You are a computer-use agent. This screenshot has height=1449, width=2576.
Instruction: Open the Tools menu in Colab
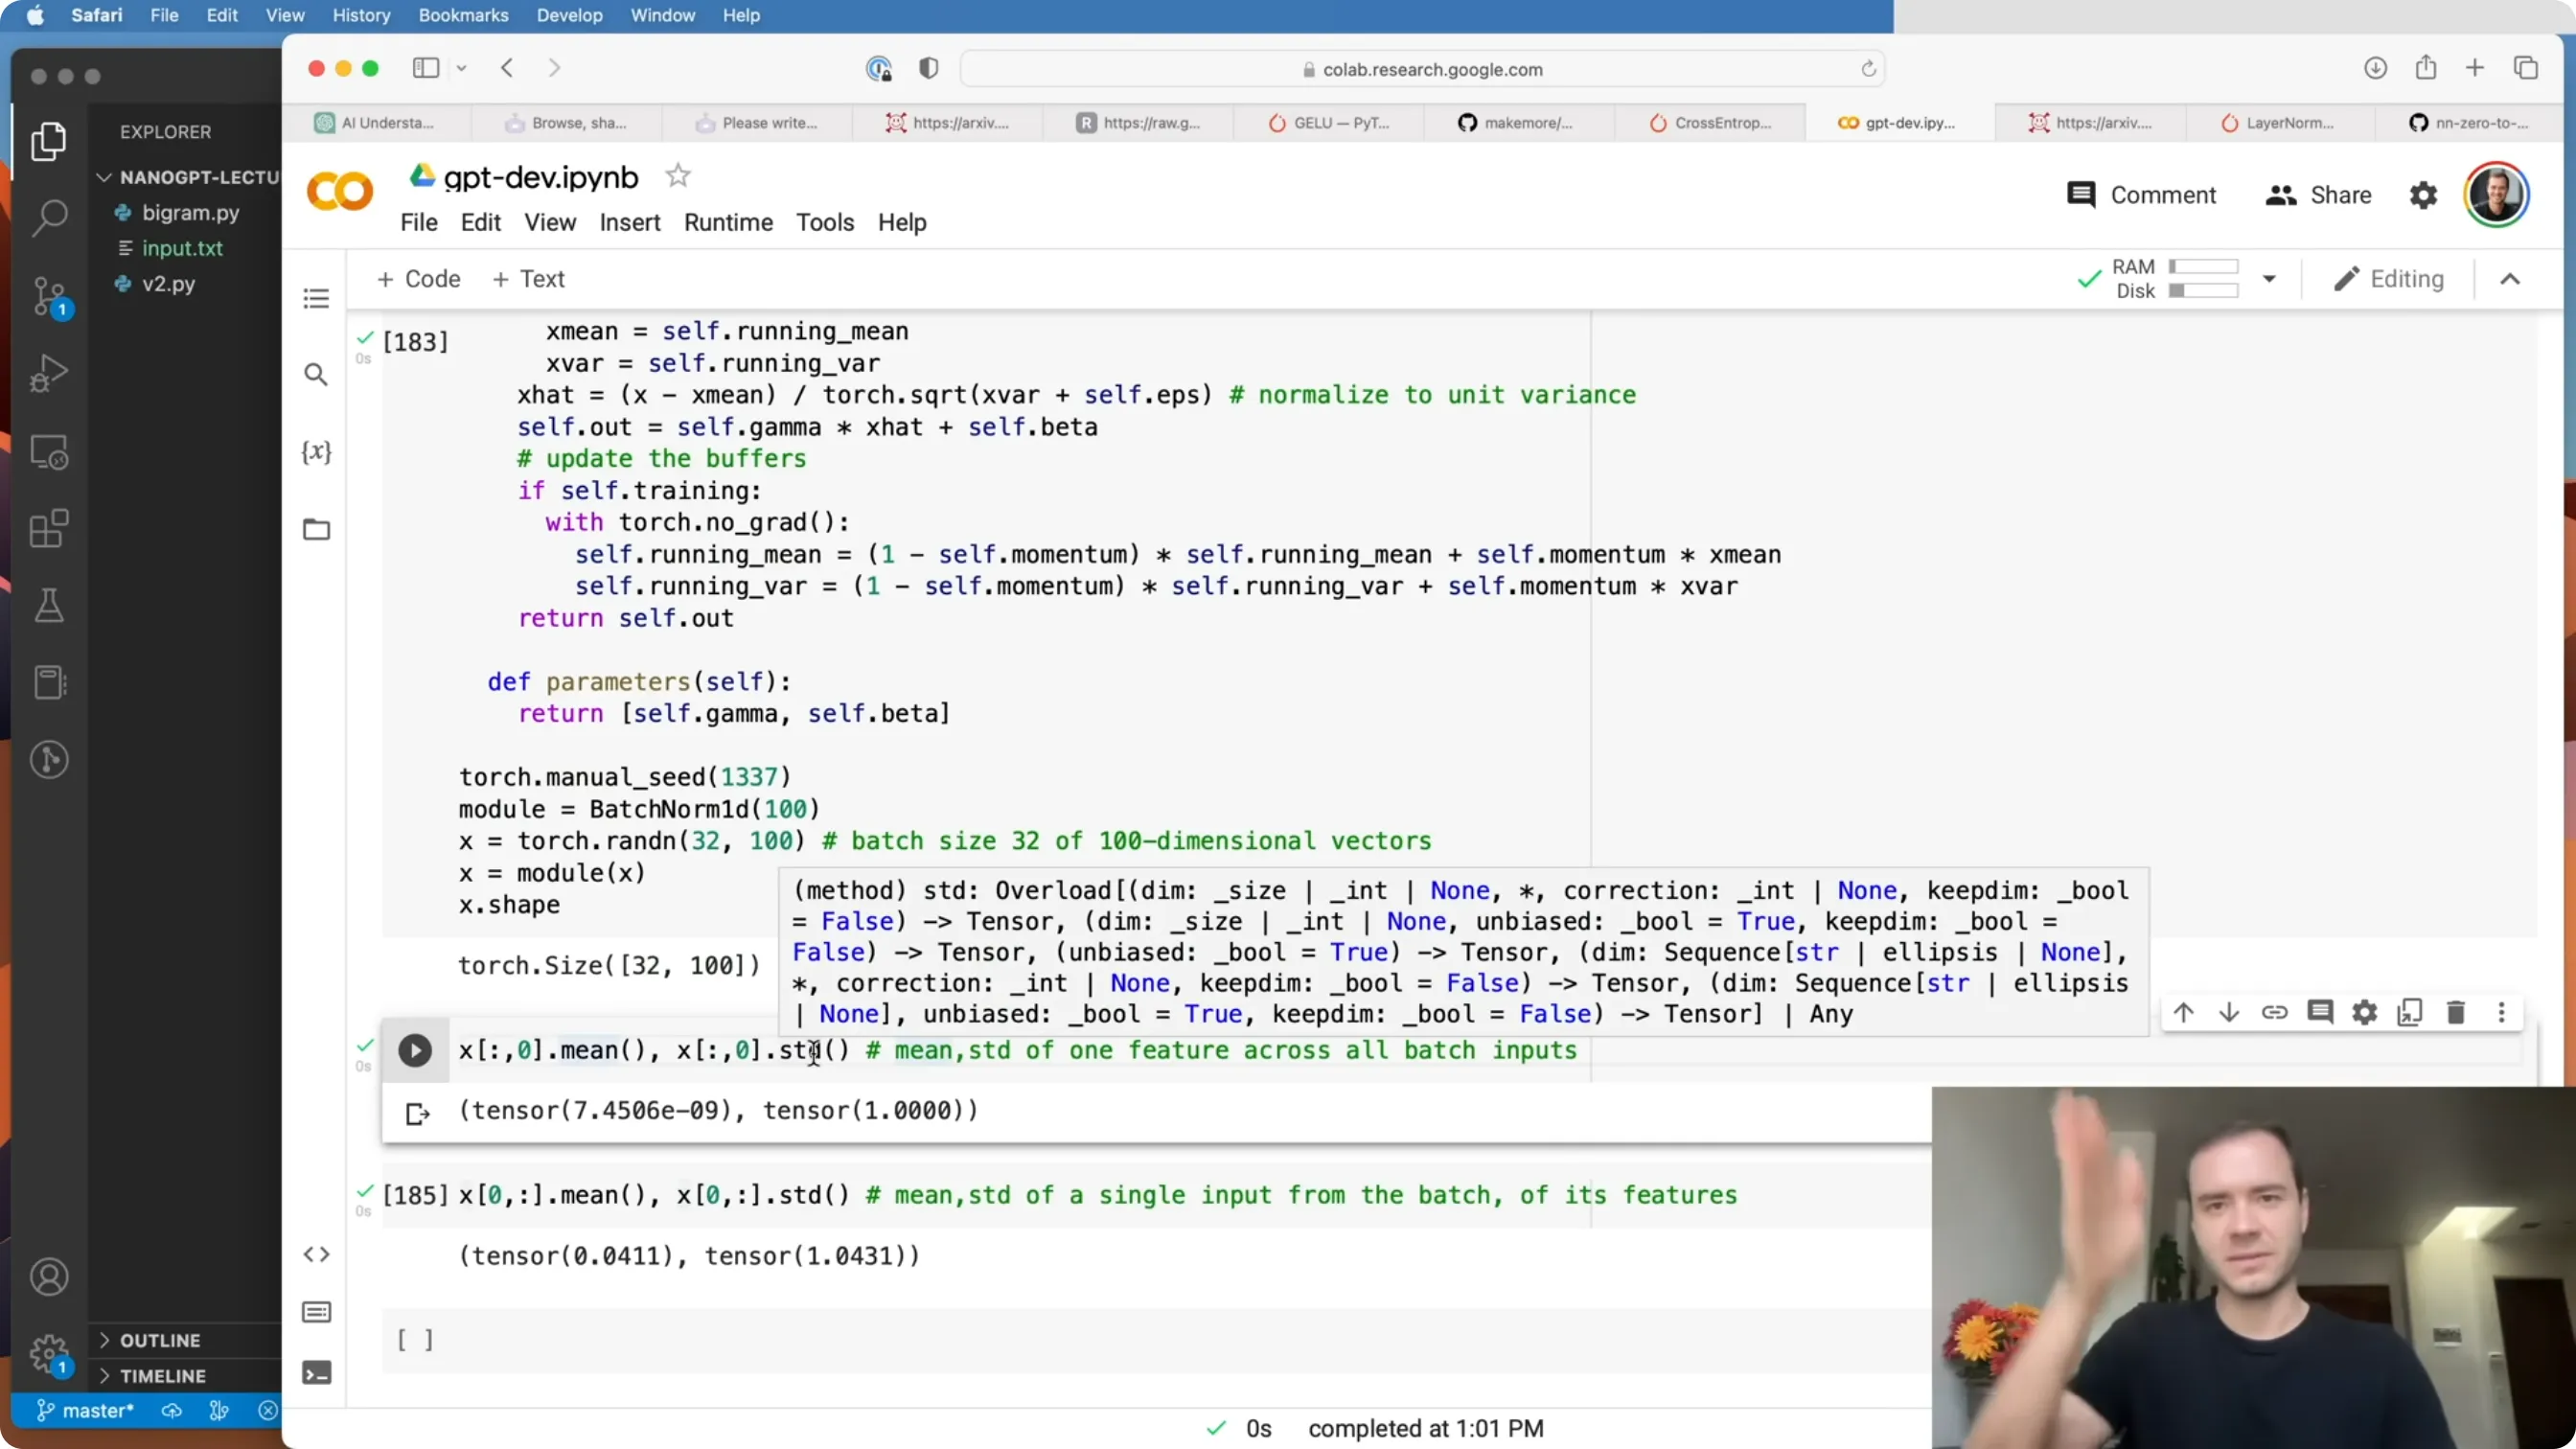(825, 222)
